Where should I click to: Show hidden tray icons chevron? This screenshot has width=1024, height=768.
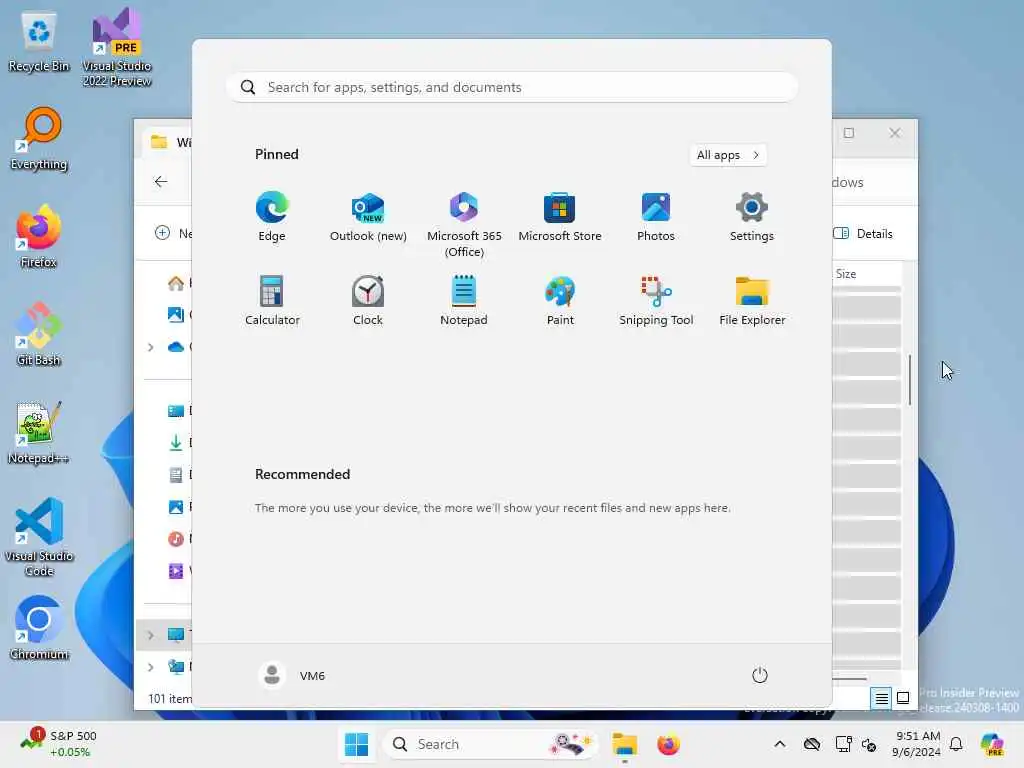[779, 744]
